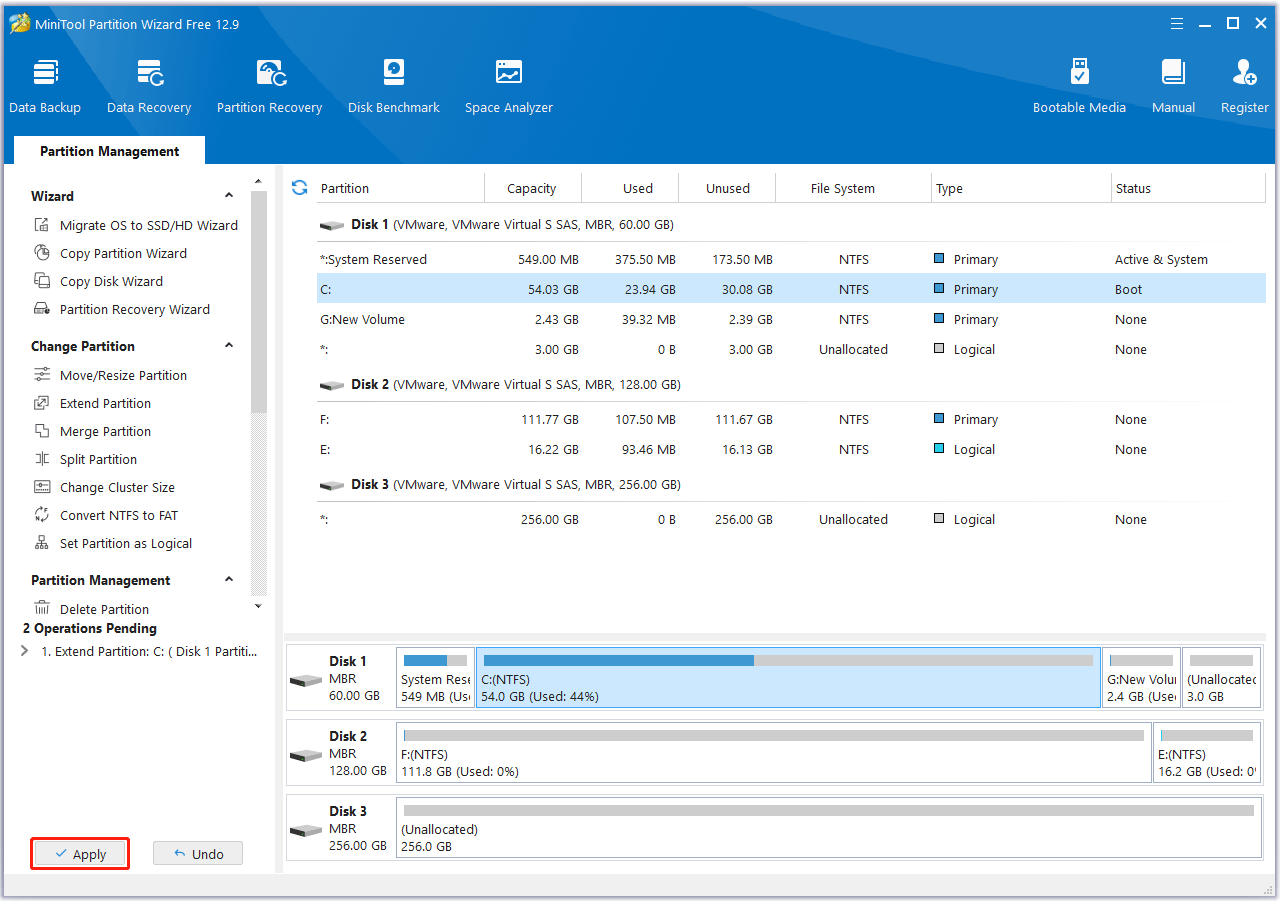Sort by the Status column header
Screen dimensions: 1281x901
click(x=1188, y=188)
